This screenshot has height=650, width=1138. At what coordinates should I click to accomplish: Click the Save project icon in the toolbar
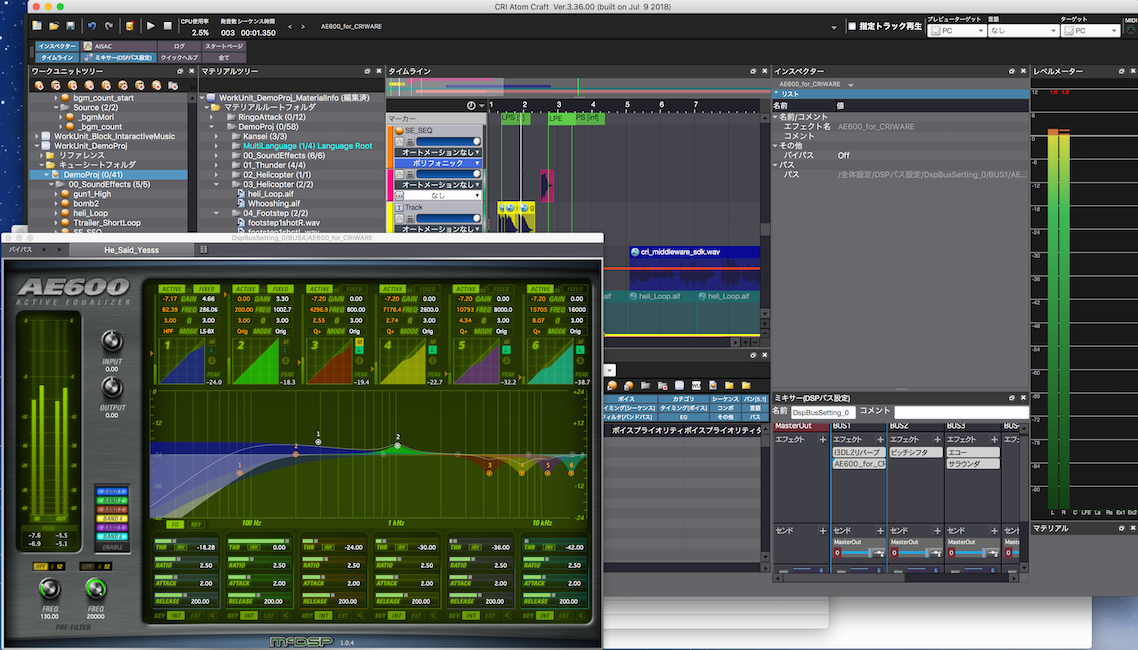coord(70,26)
